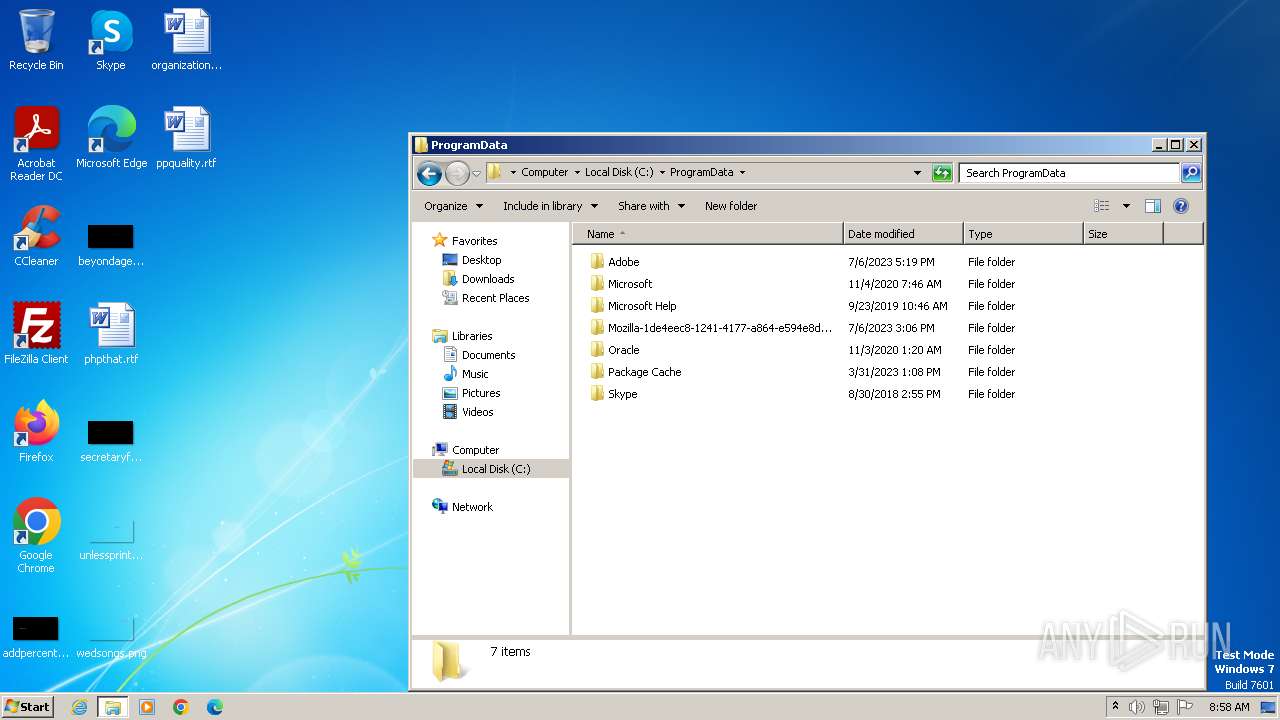
Task: Select Network in the navigation pane
Action: pyautogui.click(x=472, y=507)
